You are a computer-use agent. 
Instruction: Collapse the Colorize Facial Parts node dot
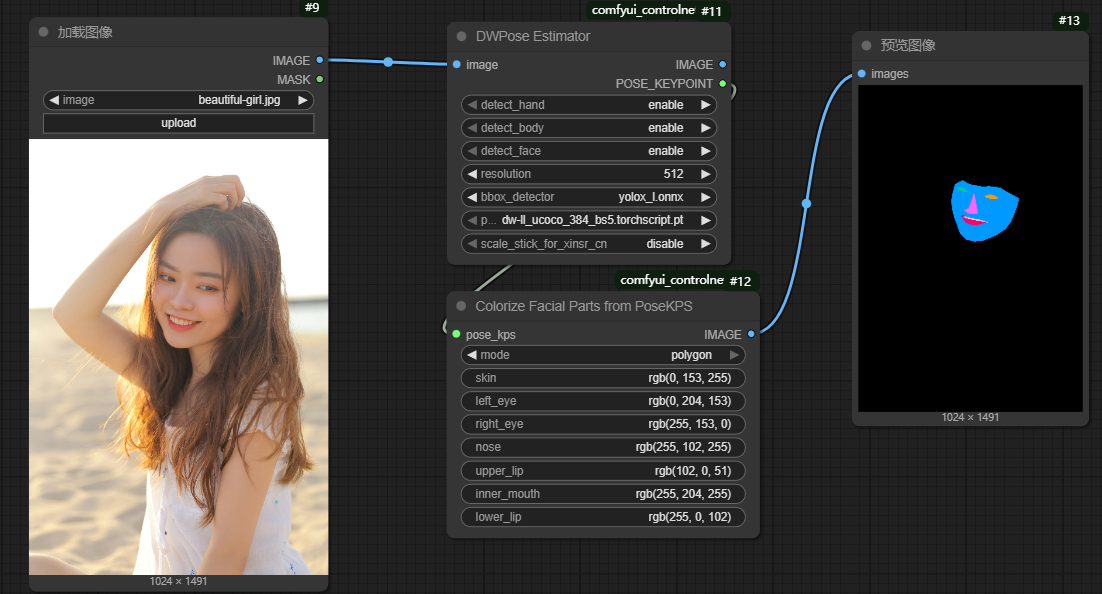[x=461, y=307]
